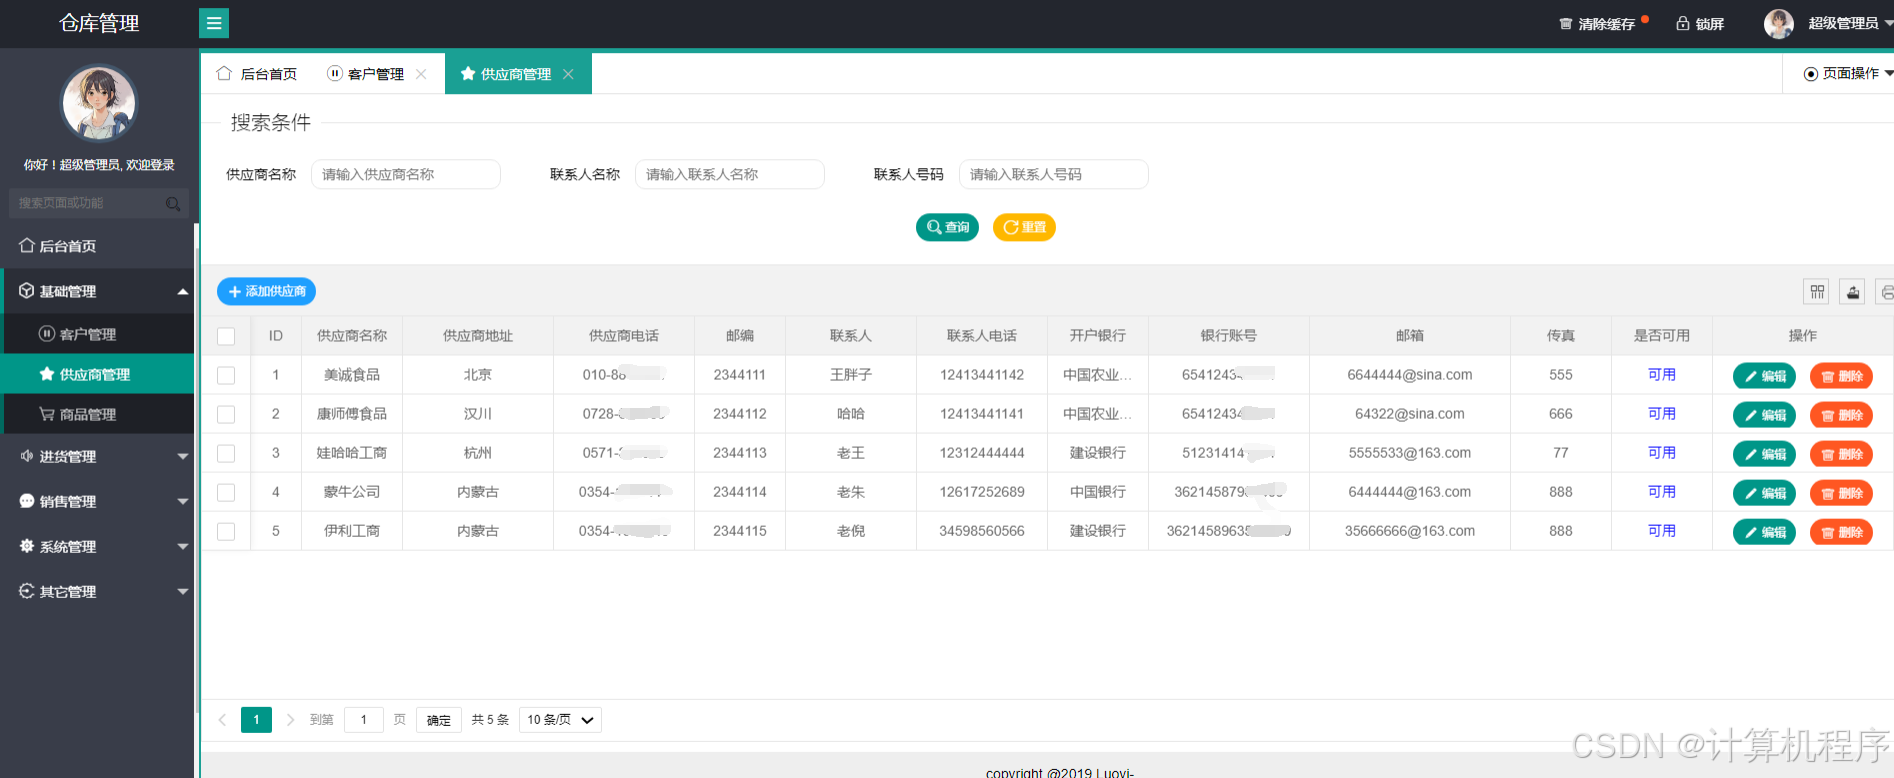Viewport: 1894px width, 778px height.
Task: Click the 供应商名称 column header
Action: click(x=352, y=336)
